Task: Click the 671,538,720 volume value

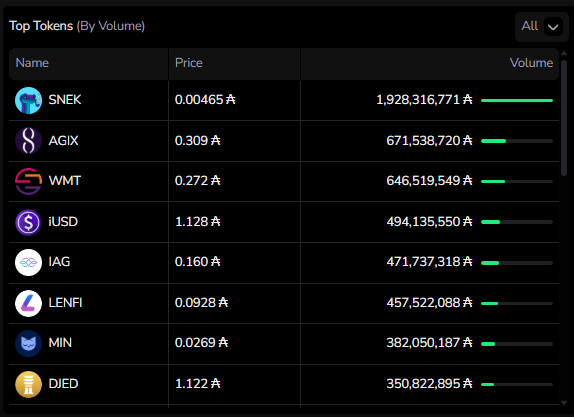Action: point(429,141)
